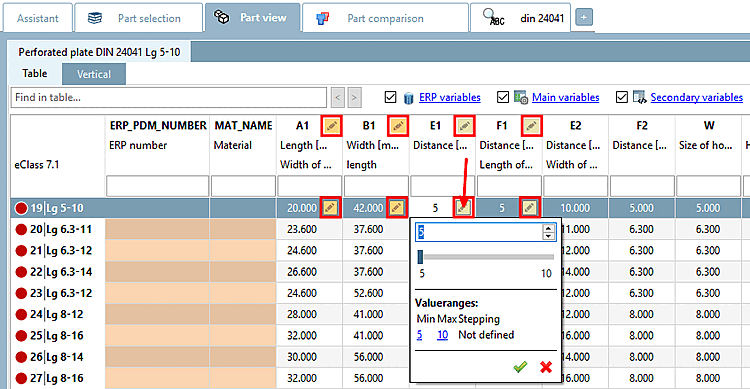
Task: Click Part comparison tab icon
Action: 322,18
